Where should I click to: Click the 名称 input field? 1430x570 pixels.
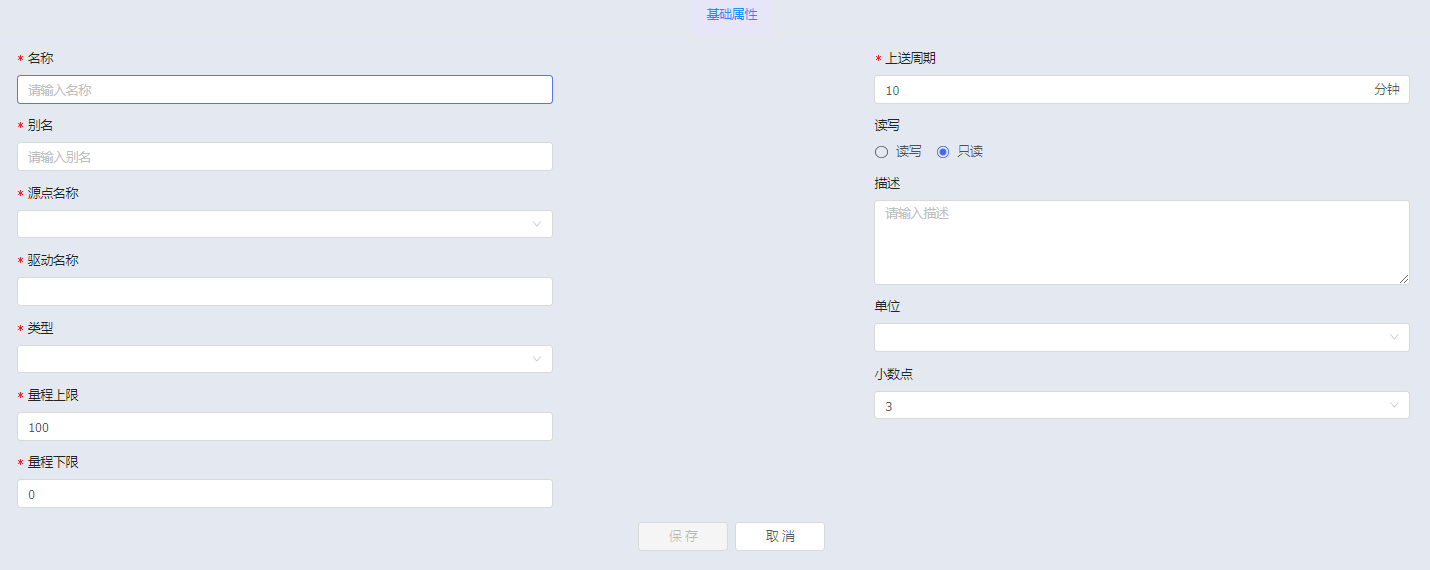[284, 90]
